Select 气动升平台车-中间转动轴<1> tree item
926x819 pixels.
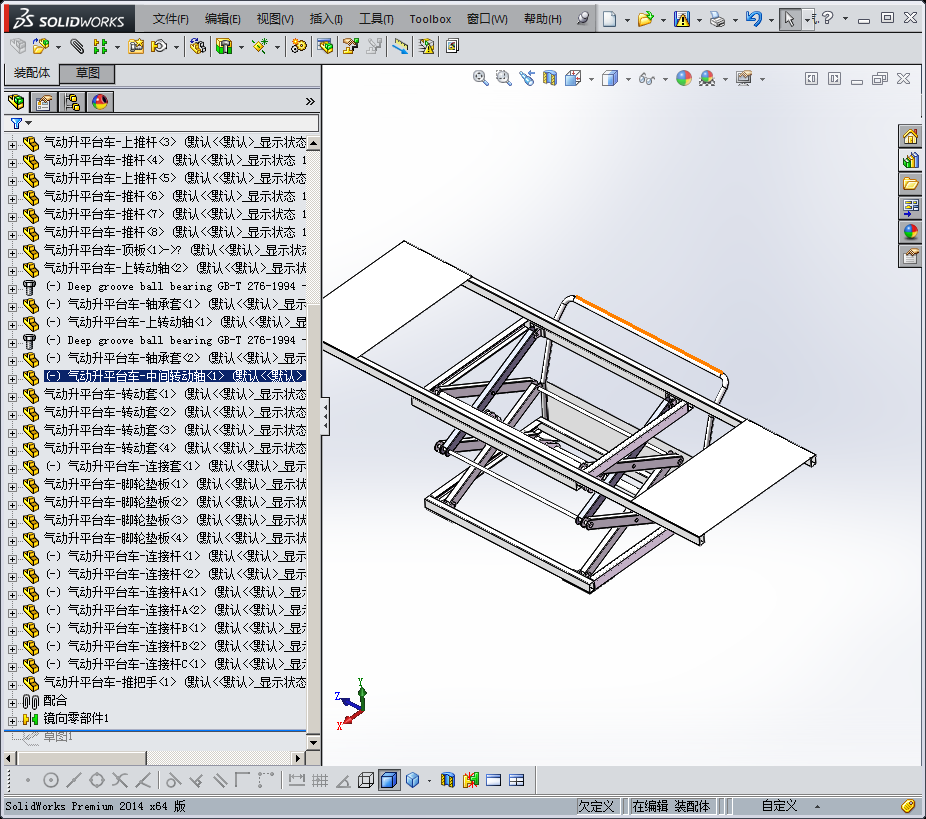tap(175, 376)
